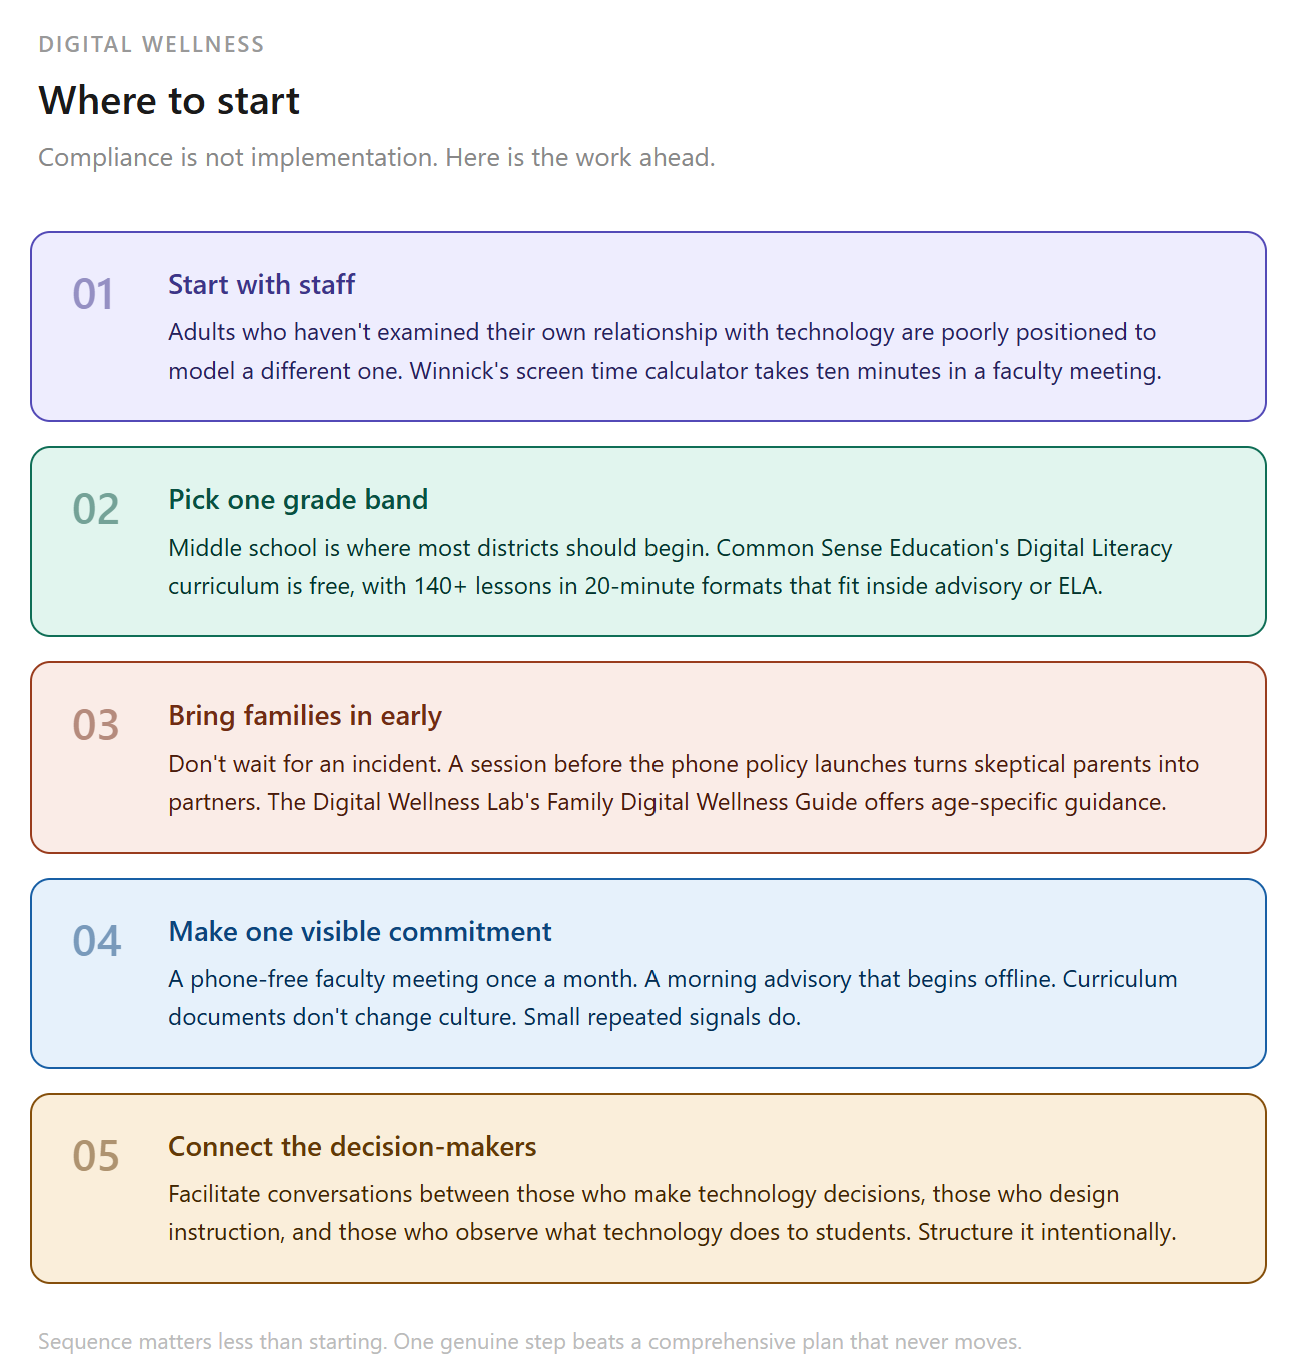Select the 'Pick one grade band' heading
This screenshot has height=1354, width=1304.
point(298,500)
